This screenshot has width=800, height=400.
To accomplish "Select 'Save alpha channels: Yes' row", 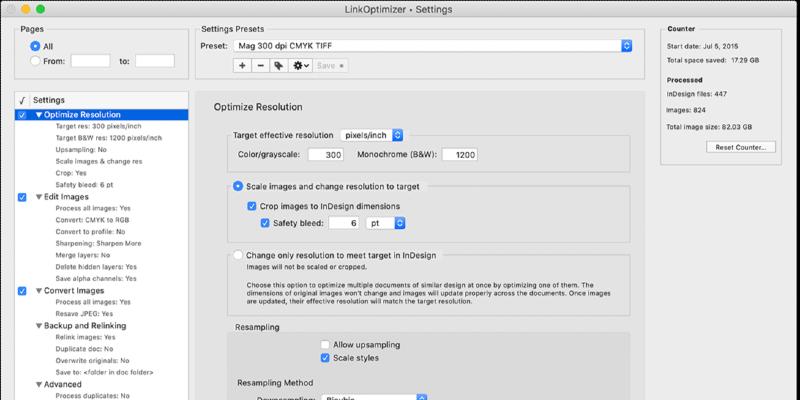I will click(102, 279).
